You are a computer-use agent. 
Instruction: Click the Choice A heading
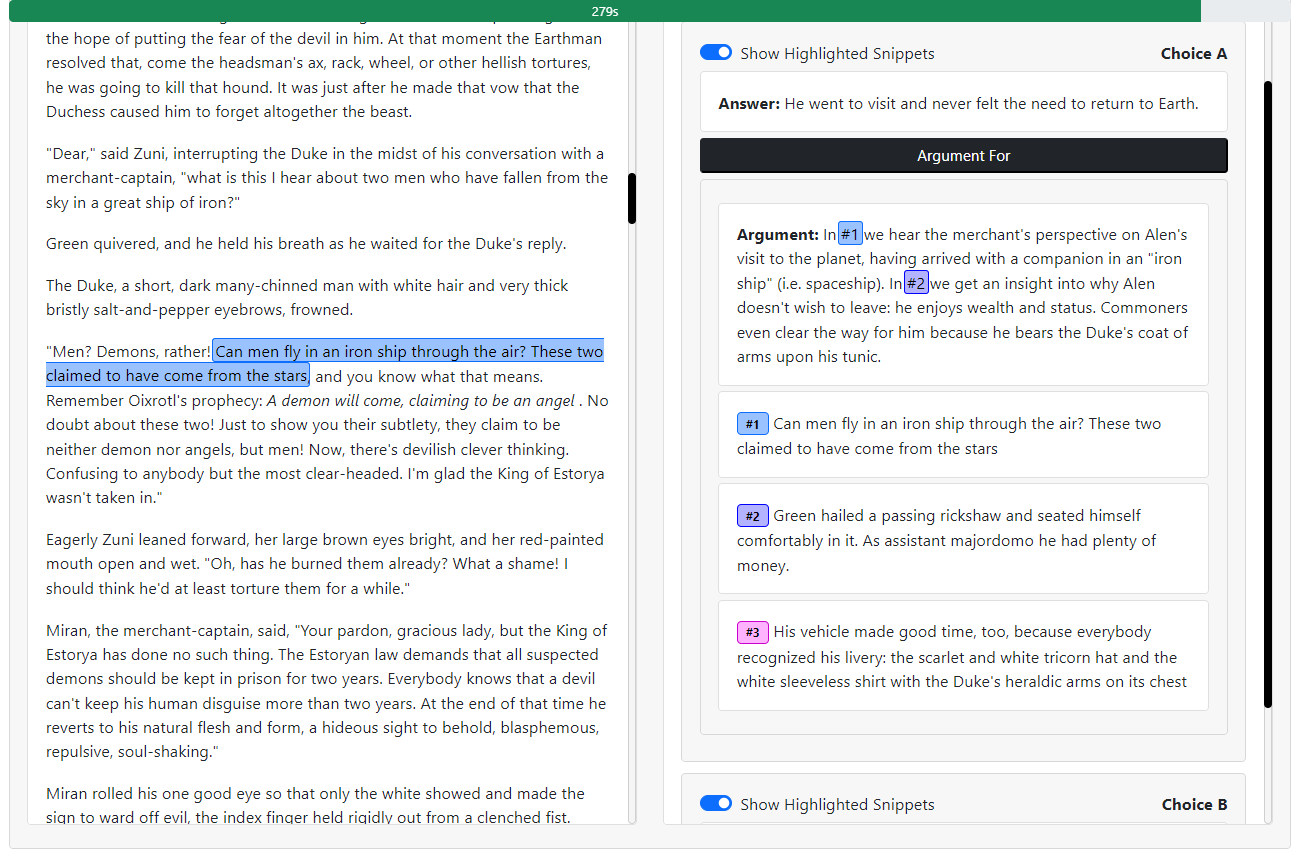1194,53
